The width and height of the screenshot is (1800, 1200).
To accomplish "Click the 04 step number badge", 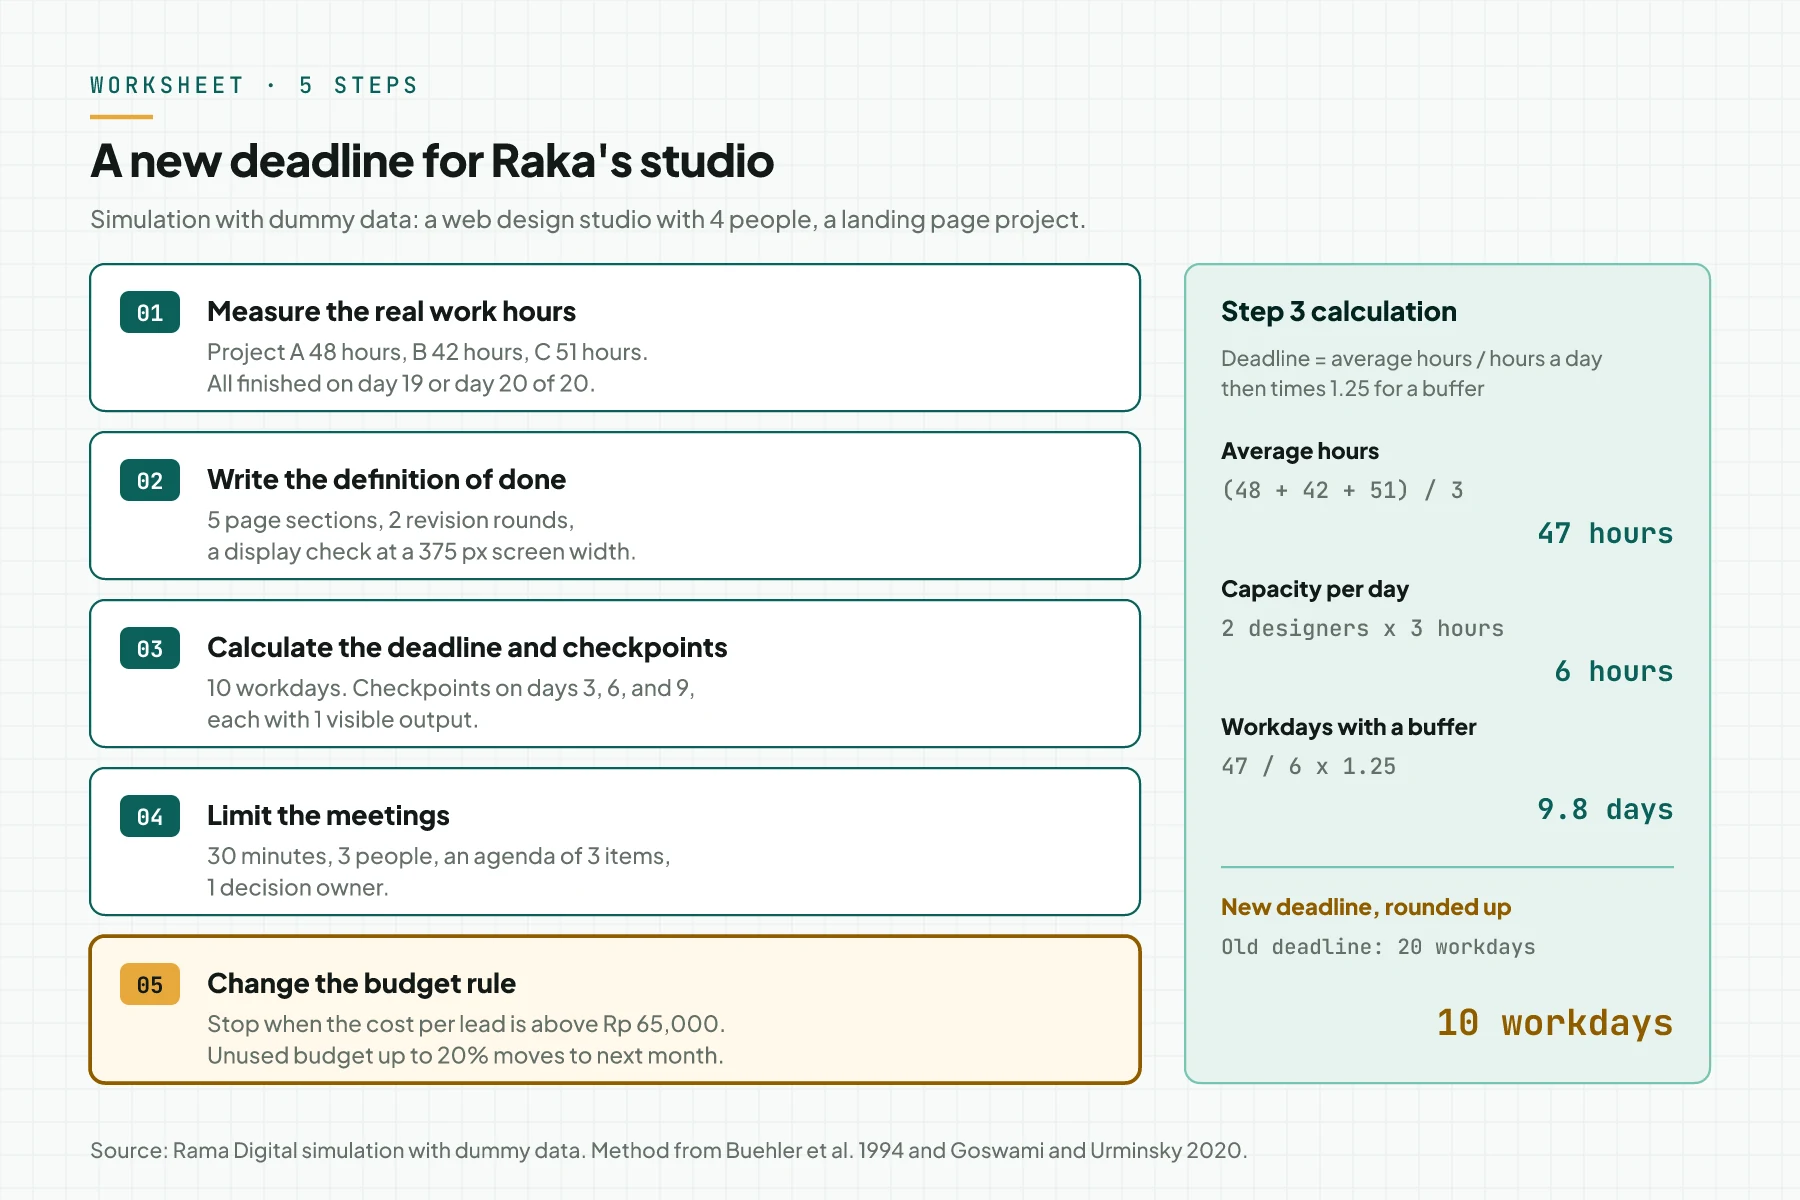I will click(x=150, y=816).
